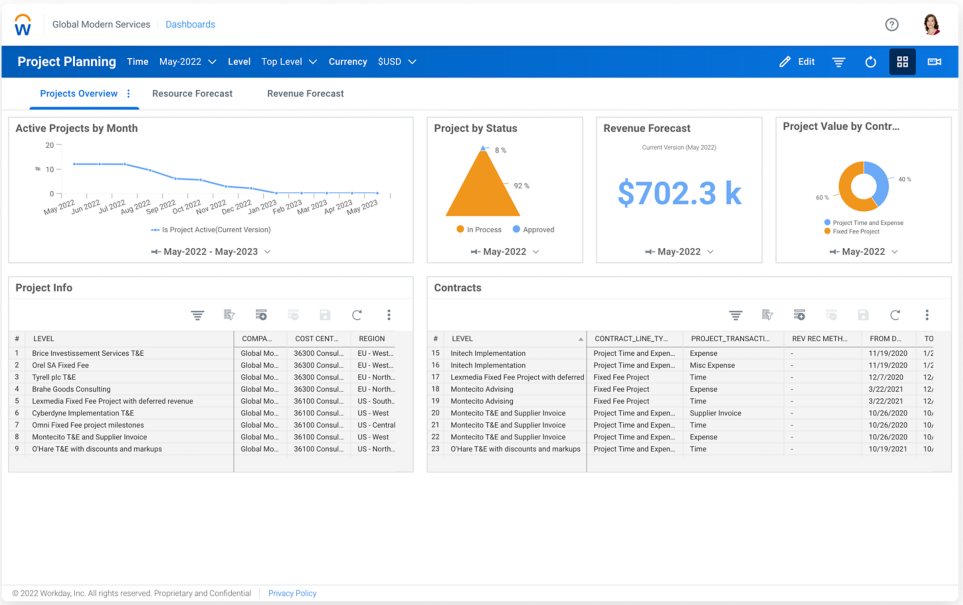Click CONTRACT_LINE_TY... column header
The image size is (963, 605).
point(631,338)
